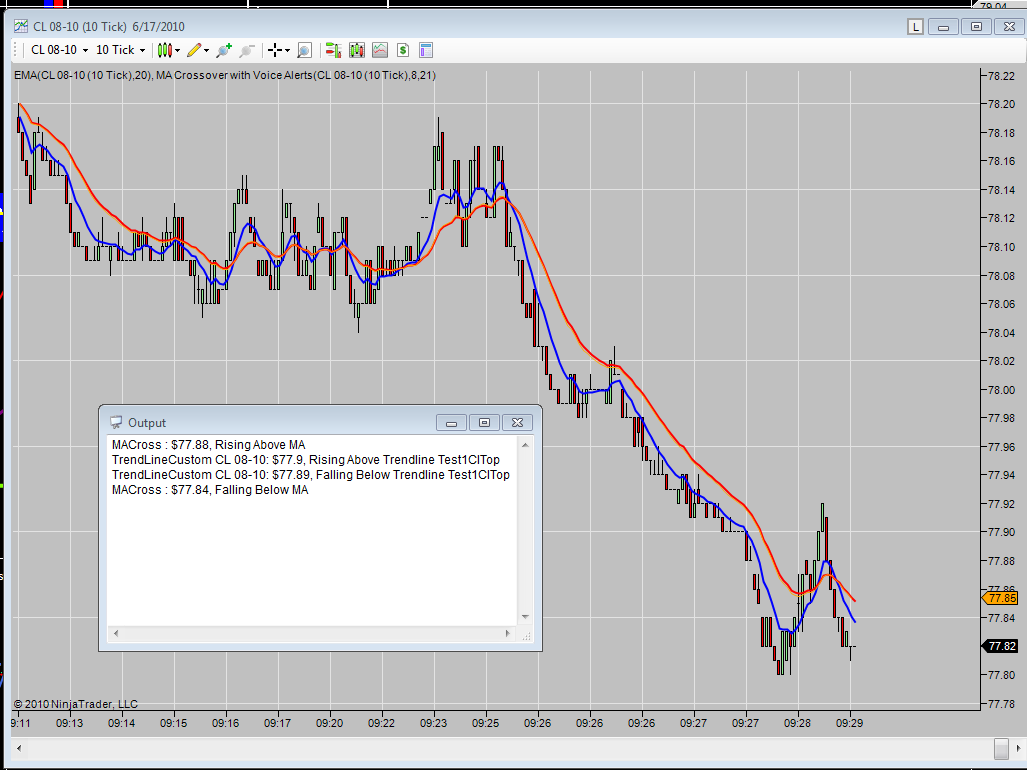Click the chart horizontal scrollbar thumb
This screenshot has height=770, width=1027.
(x=1001, y=748)
